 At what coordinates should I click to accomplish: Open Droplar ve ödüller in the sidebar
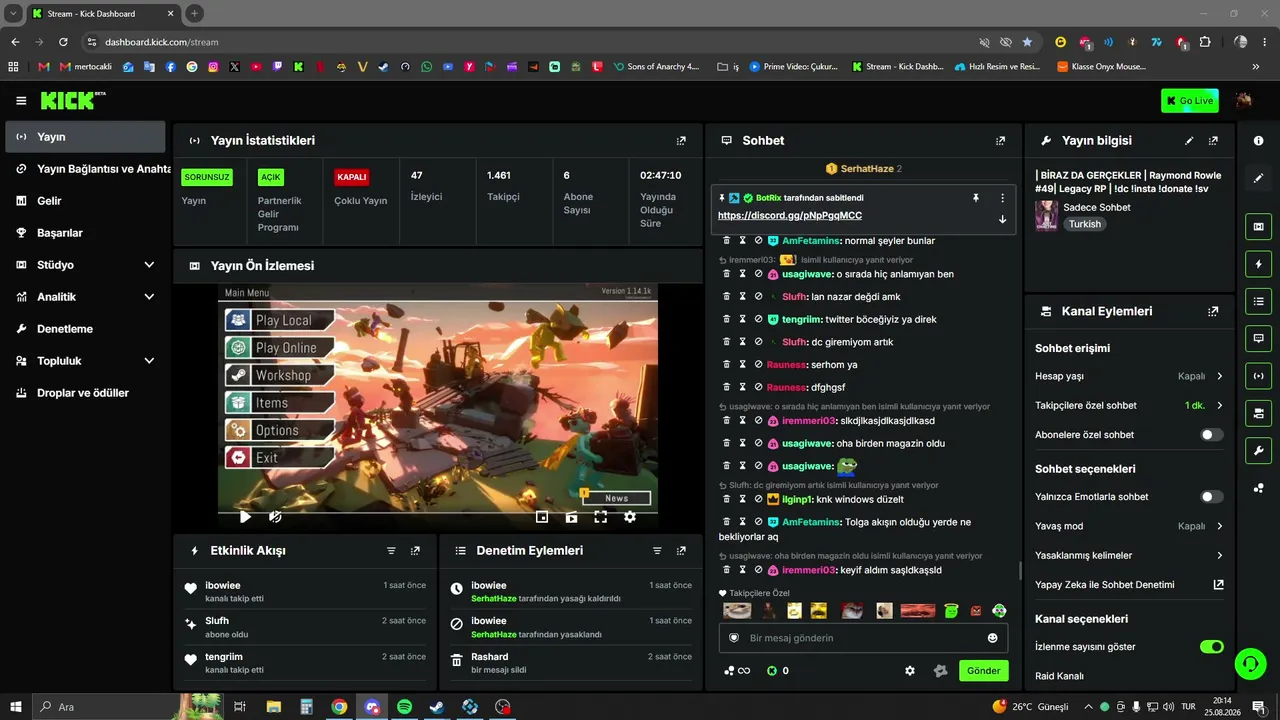(x=85, y=393)
